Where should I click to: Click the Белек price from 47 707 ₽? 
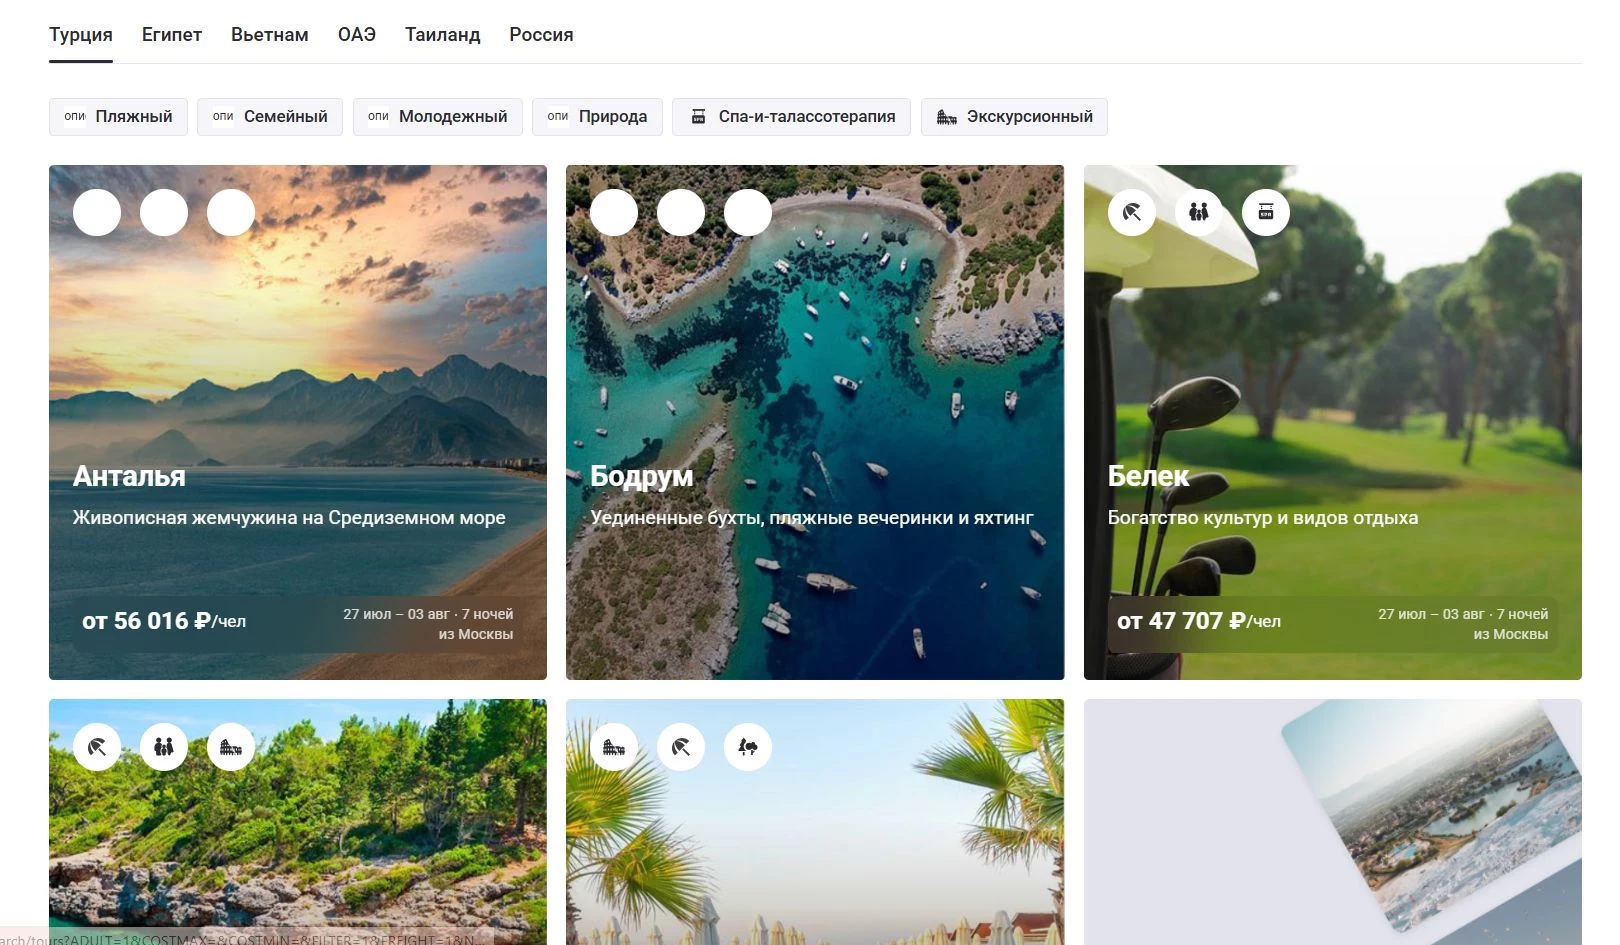[x=1198, y=621]
